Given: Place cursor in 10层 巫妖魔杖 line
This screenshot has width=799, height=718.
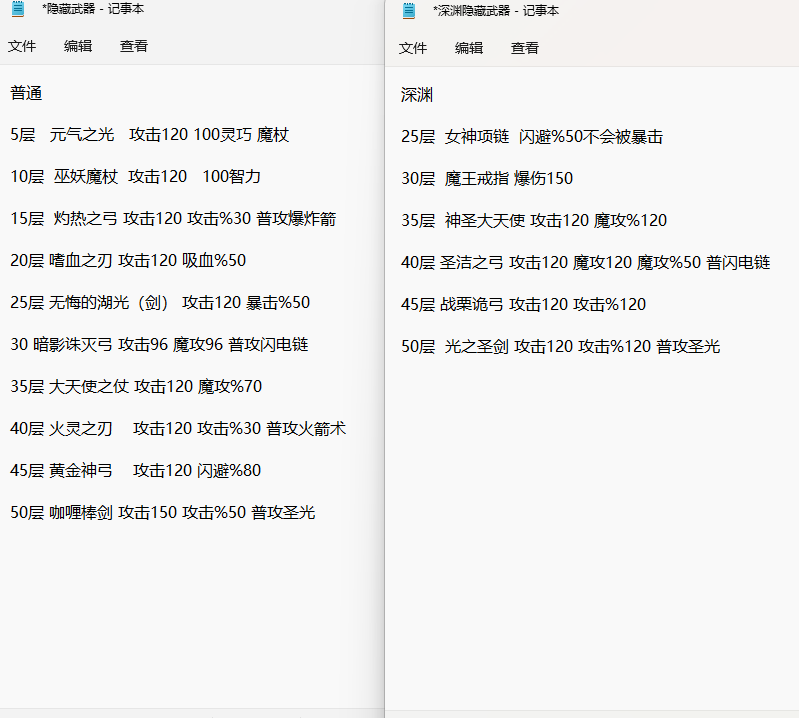Looking at the screenshot, I should [x=136, y=177].
